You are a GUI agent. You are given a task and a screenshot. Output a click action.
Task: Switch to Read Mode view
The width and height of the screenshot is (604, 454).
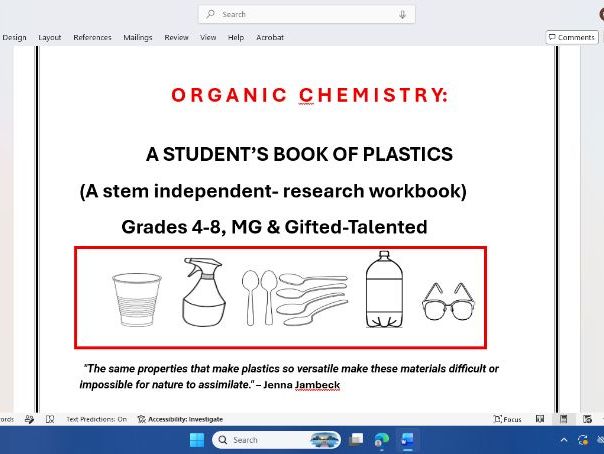[540, 419]
